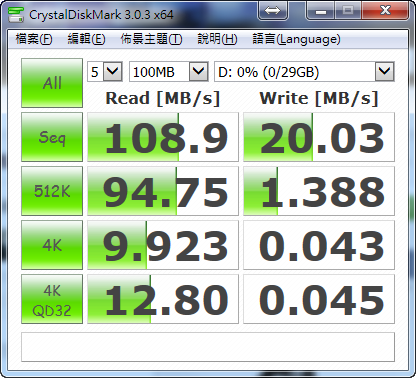Start the 512K benchmark test
This screenshot has height=378, width=416.
click(52, 191)
